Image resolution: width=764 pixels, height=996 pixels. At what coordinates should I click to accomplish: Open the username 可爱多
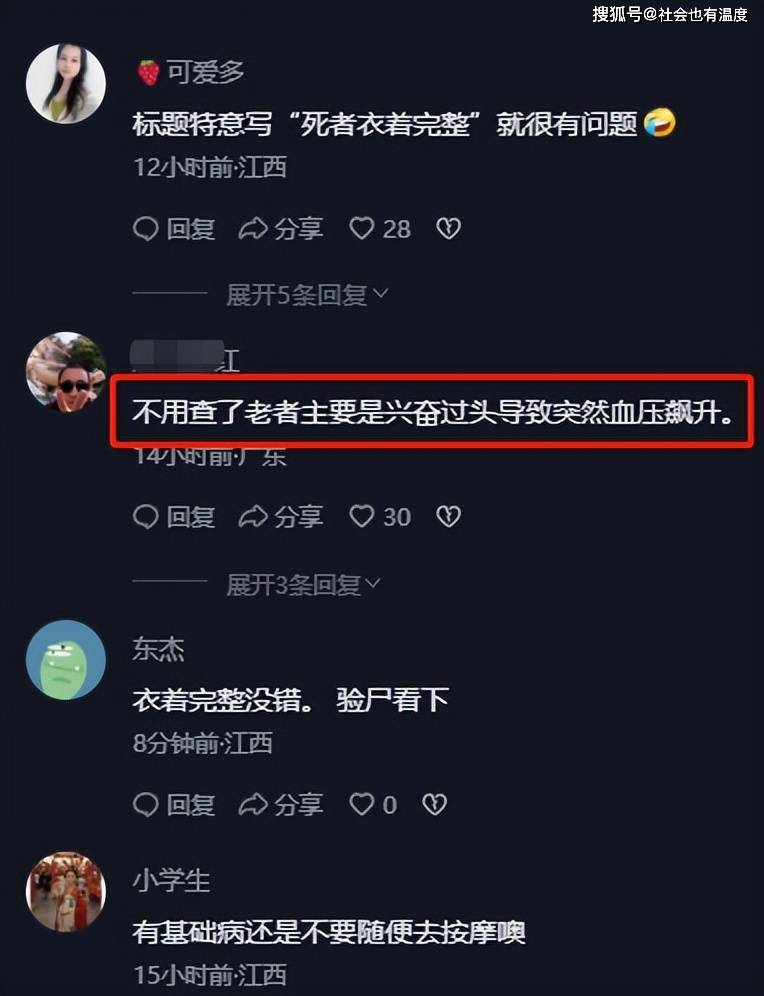204,72
